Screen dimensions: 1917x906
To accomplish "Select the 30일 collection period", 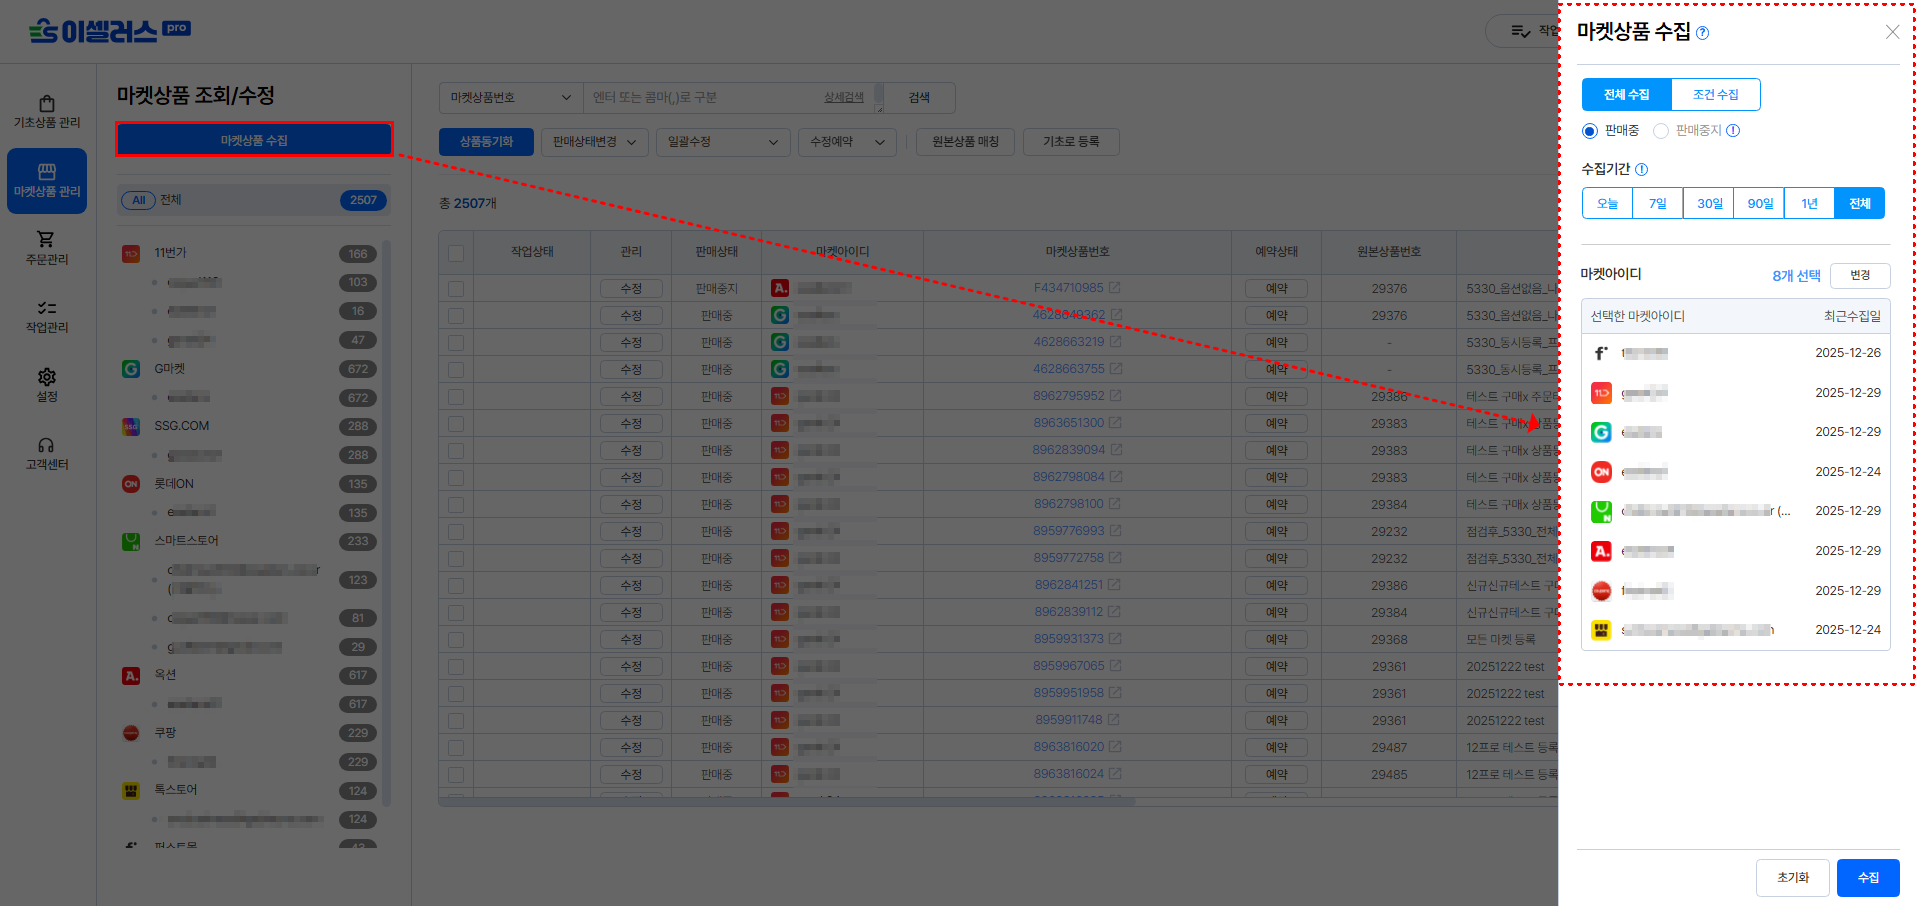I will pyautogui.click(x=1709, y=203).
